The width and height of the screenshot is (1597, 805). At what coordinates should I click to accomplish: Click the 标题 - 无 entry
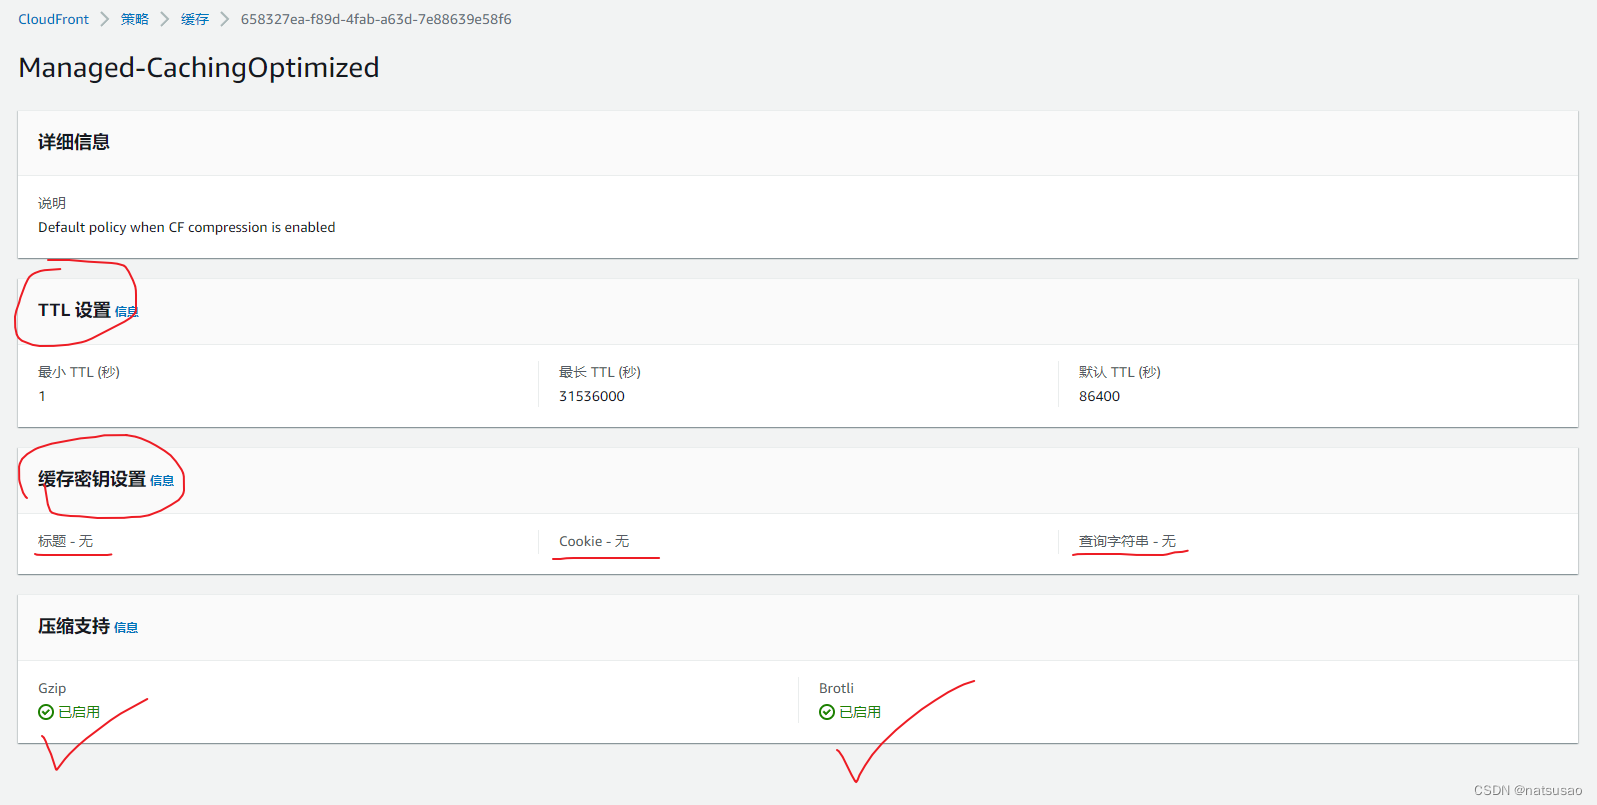(x=66, y=541)
